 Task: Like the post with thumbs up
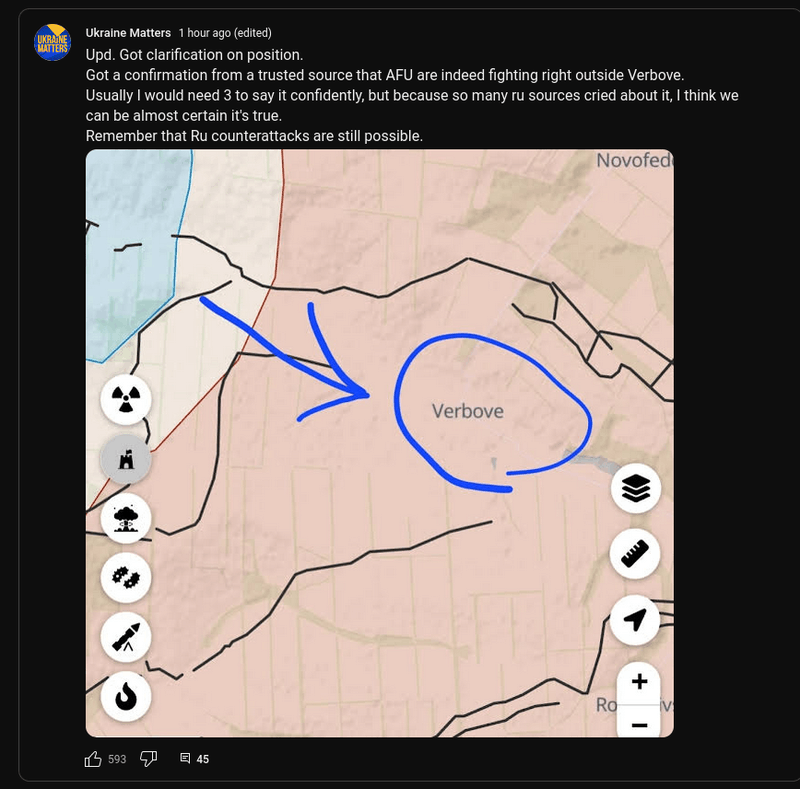(x=93, y=759)
